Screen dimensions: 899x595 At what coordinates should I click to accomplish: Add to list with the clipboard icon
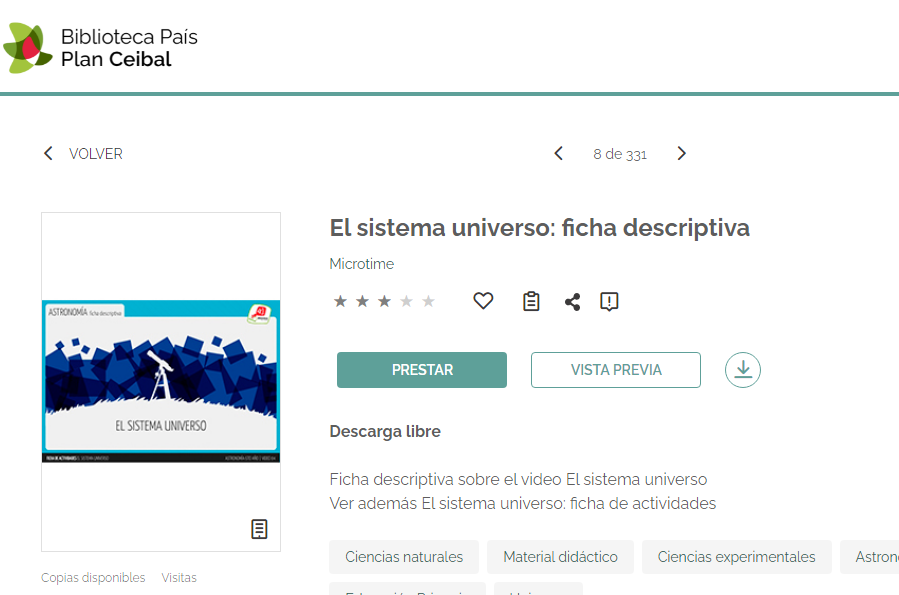(531, 301)
